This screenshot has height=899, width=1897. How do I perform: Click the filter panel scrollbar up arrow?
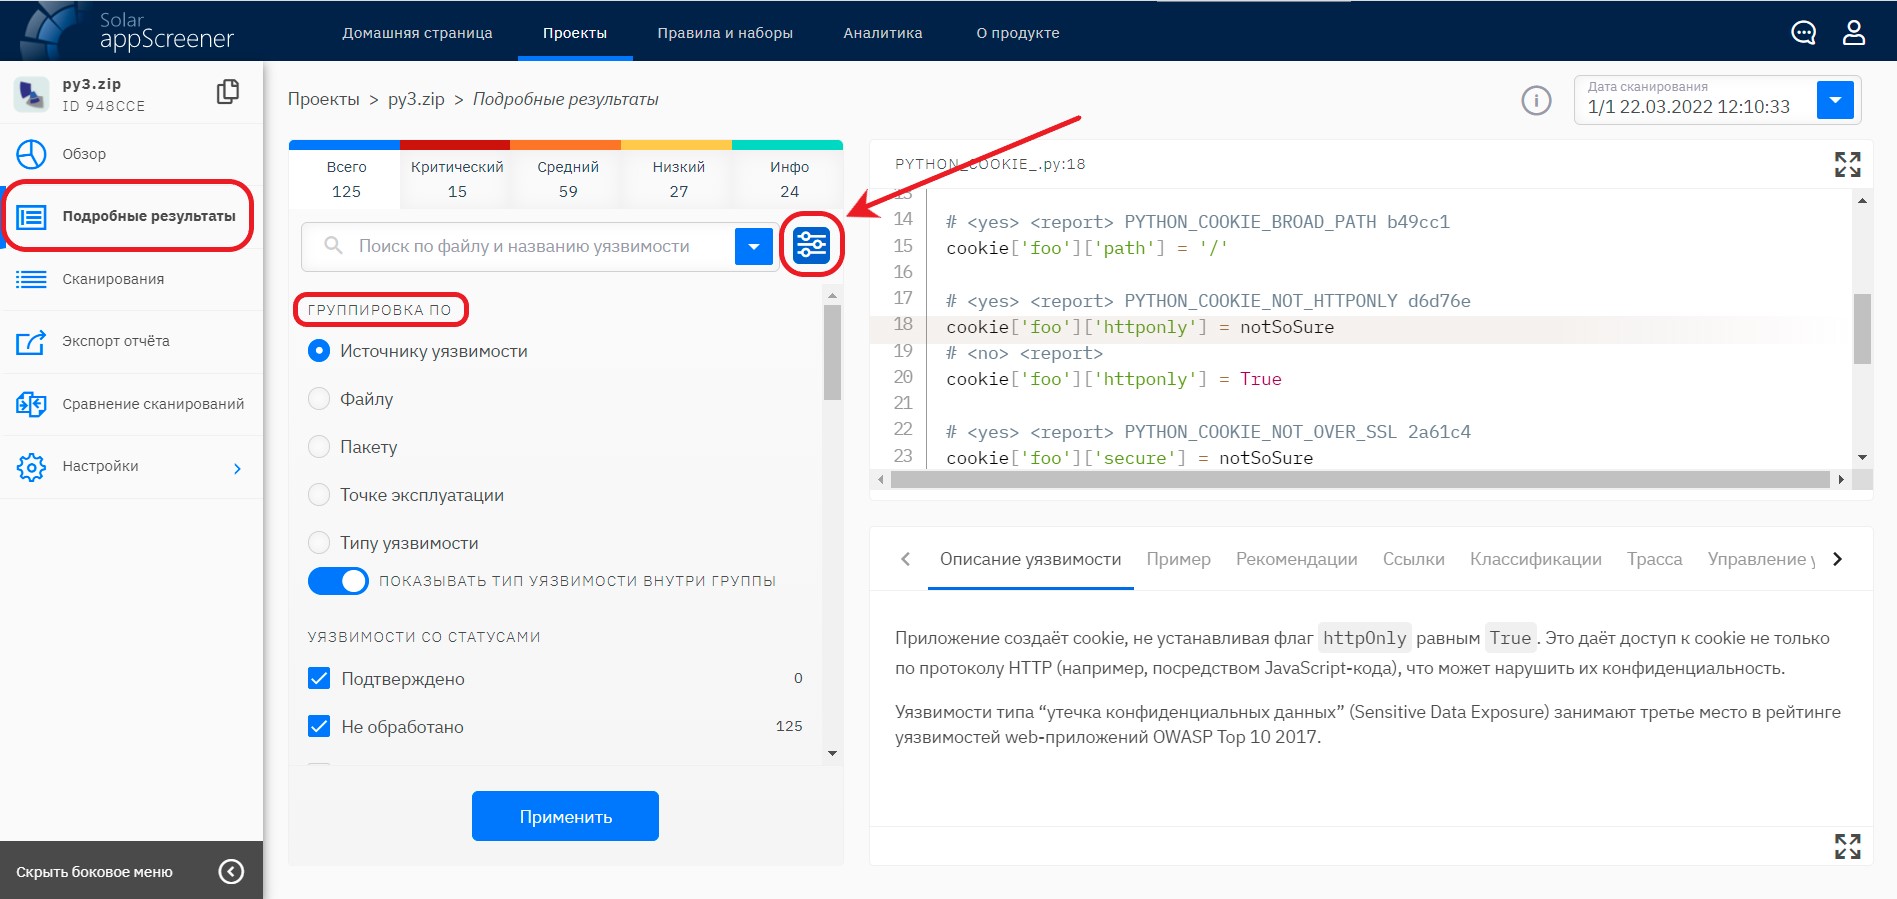(832, 295)
